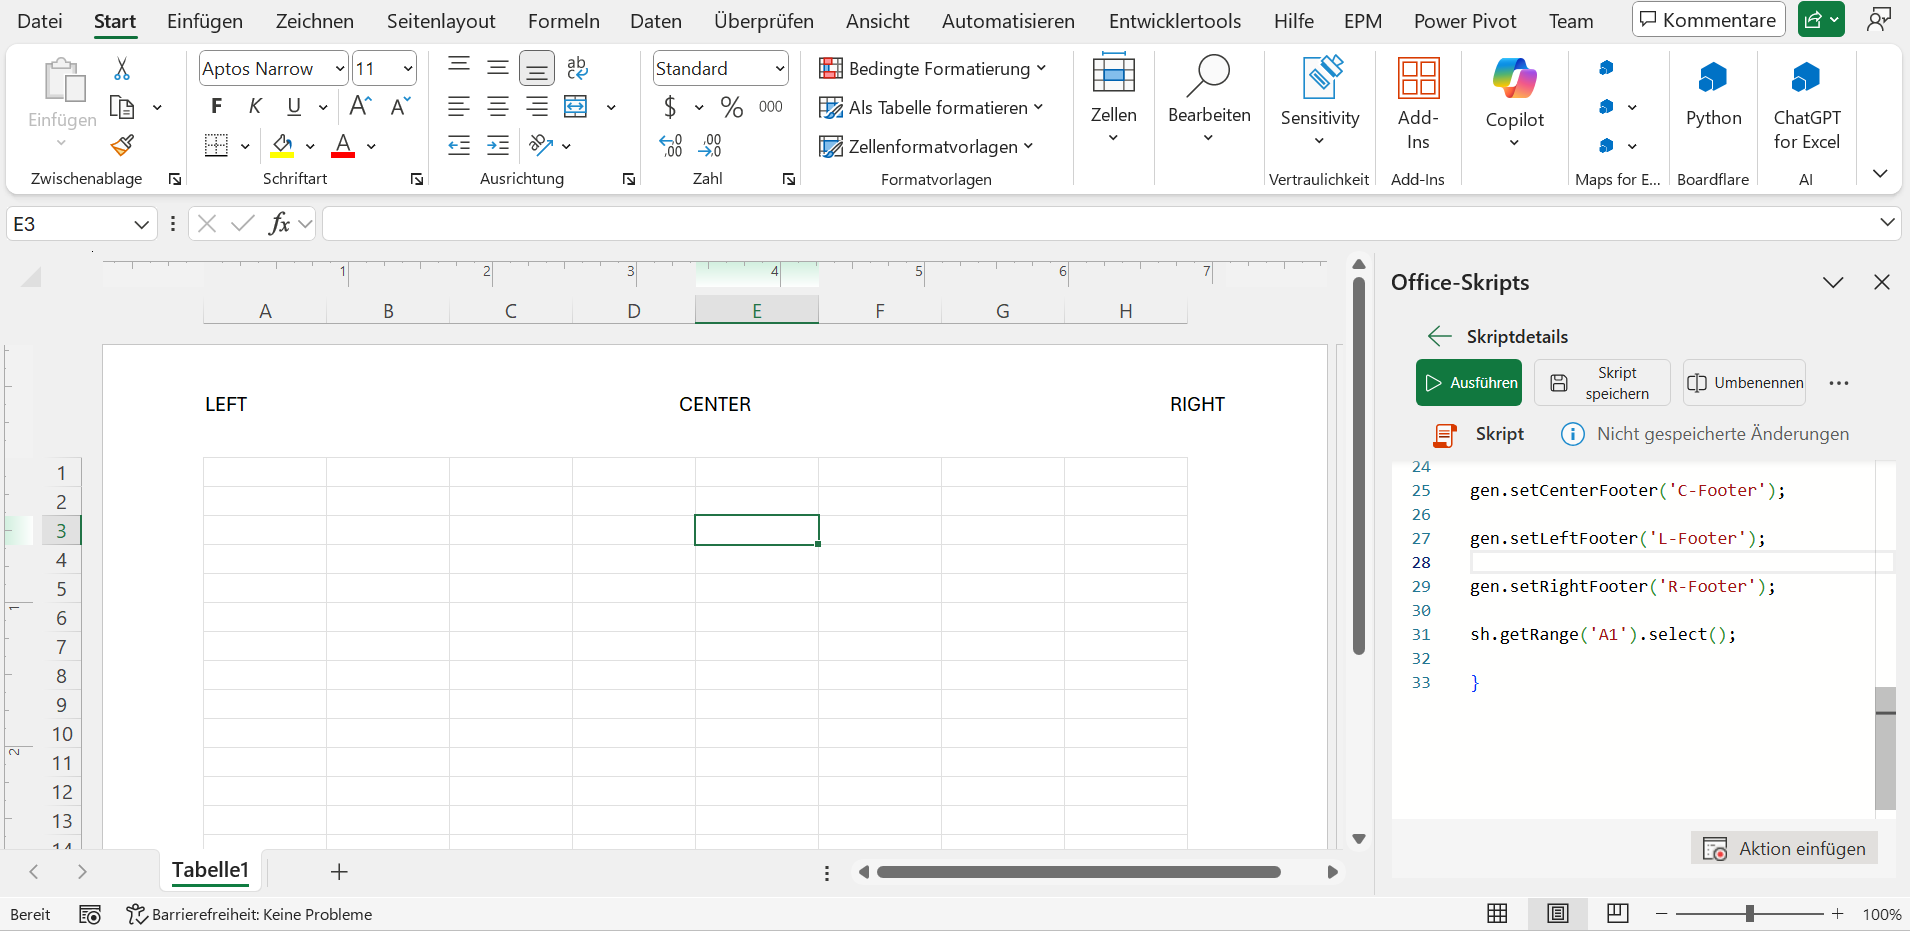The width and height of the screenshot is (1910, 931).
Task: Click the orientation text-angle icon
Action: coord(541,146)
